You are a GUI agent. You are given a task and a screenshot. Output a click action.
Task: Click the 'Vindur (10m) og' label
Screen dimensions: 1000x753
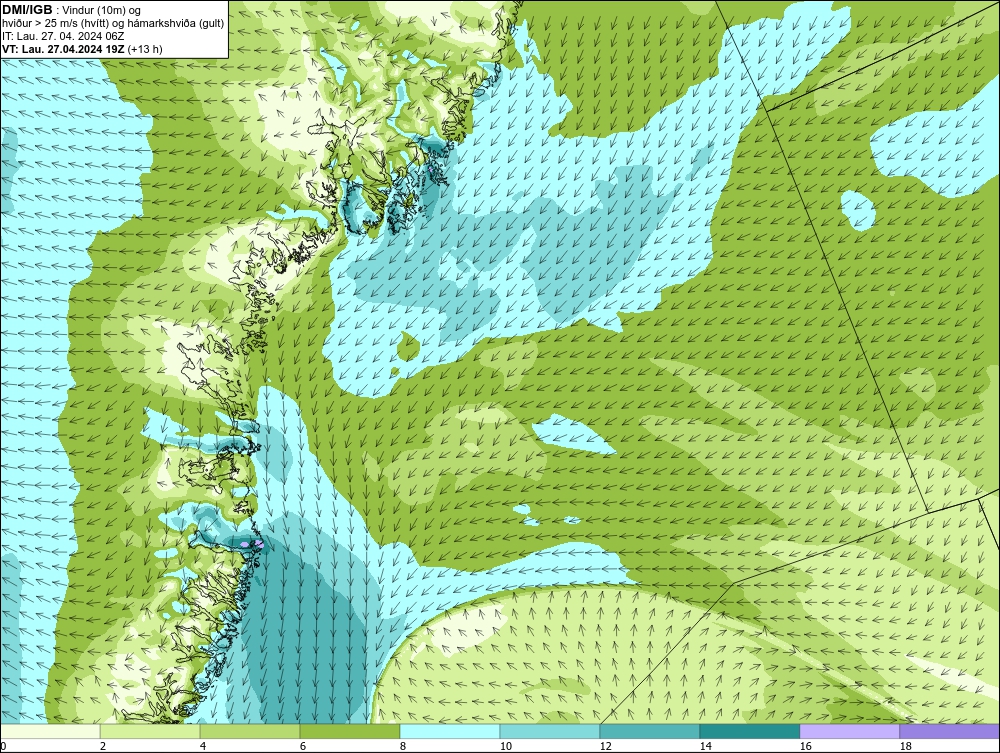point(102,11)
